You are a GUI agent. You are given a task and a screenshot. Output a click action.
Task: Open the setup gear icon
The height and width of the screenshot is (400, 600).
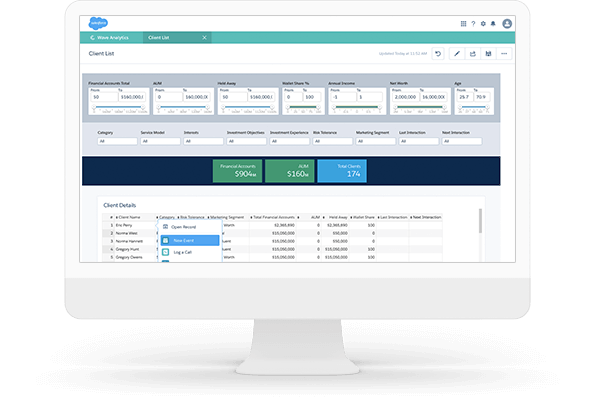483,23
